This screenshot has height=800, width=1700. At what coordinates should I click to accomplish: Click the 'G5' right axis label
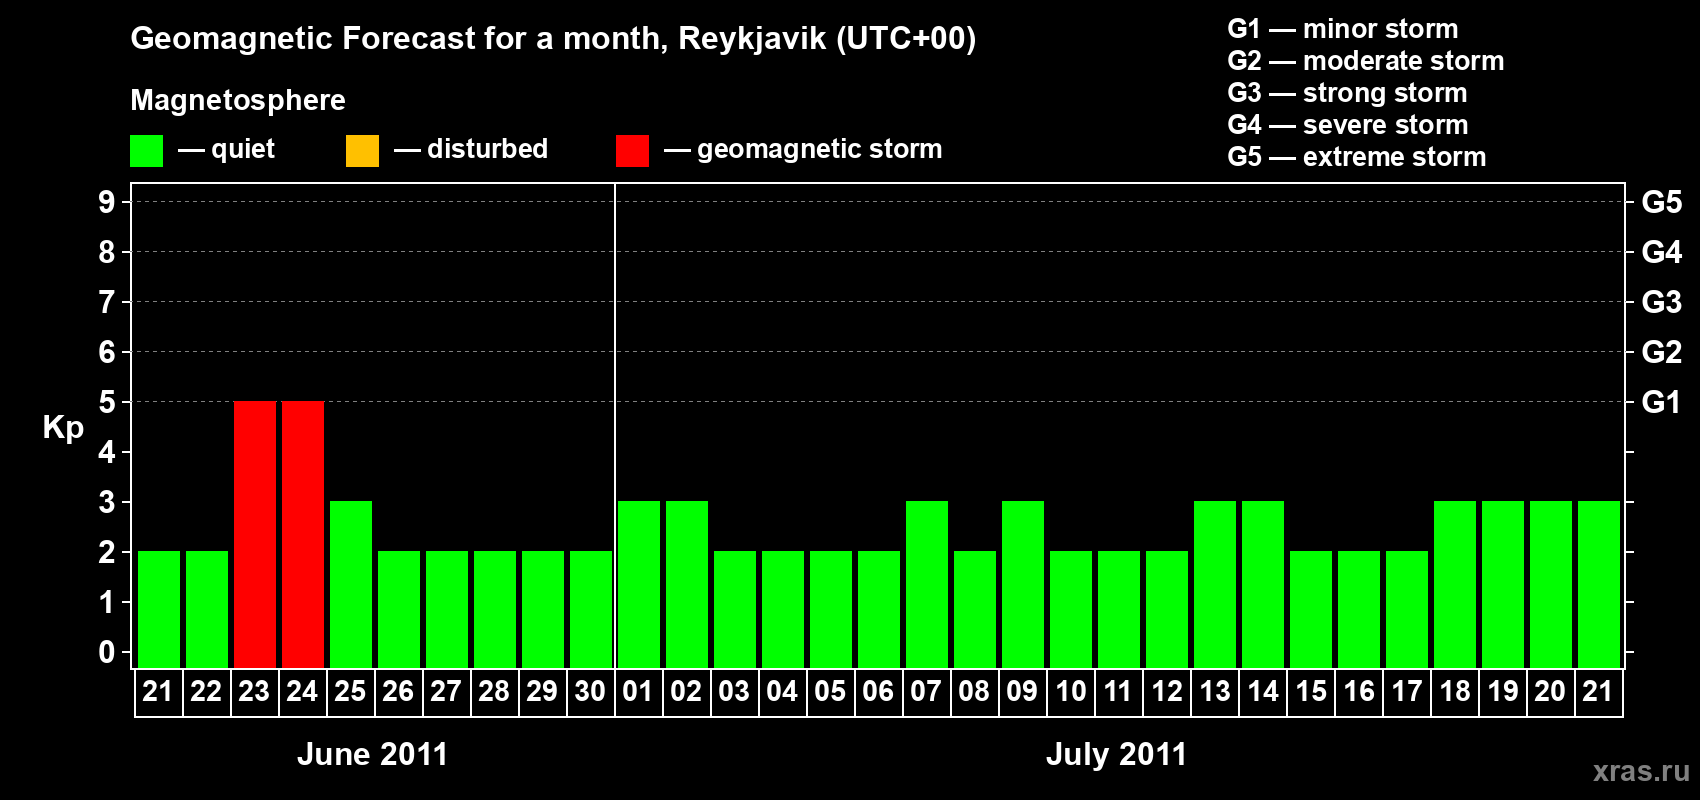click(x=1661, y=202)
